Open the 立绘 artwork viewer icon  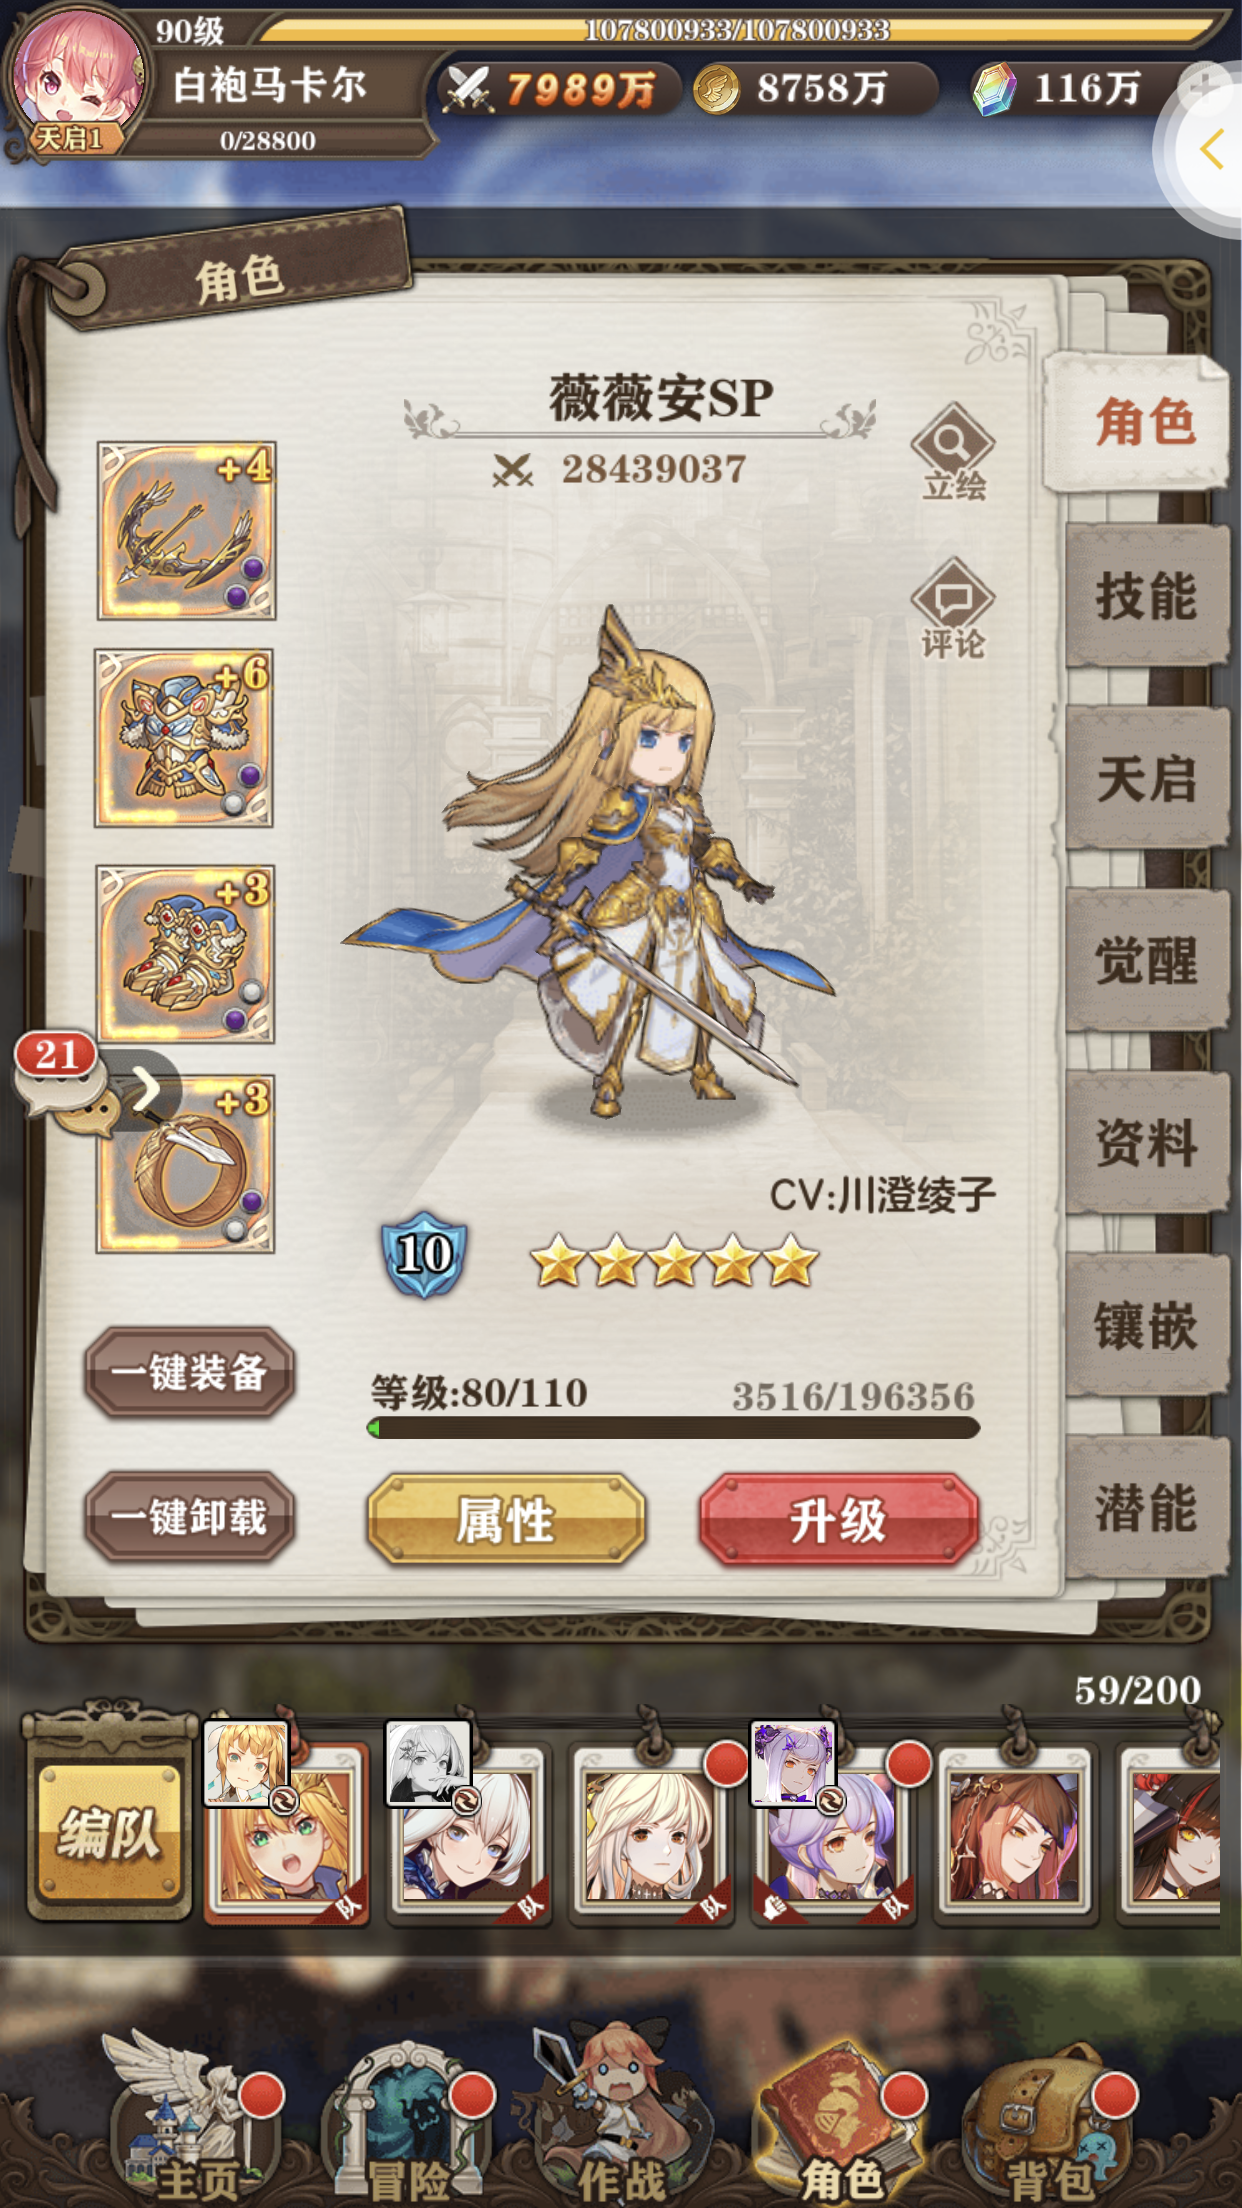(953, 451)
